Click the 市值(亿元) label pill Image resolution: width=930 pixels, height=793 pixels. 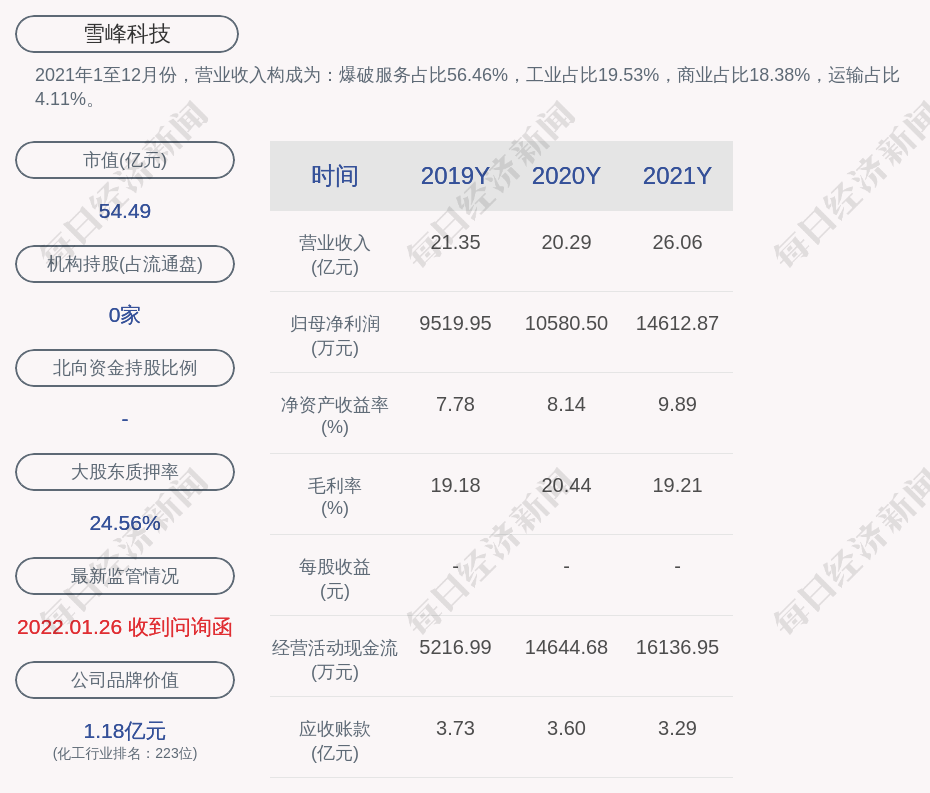point(125,160)
